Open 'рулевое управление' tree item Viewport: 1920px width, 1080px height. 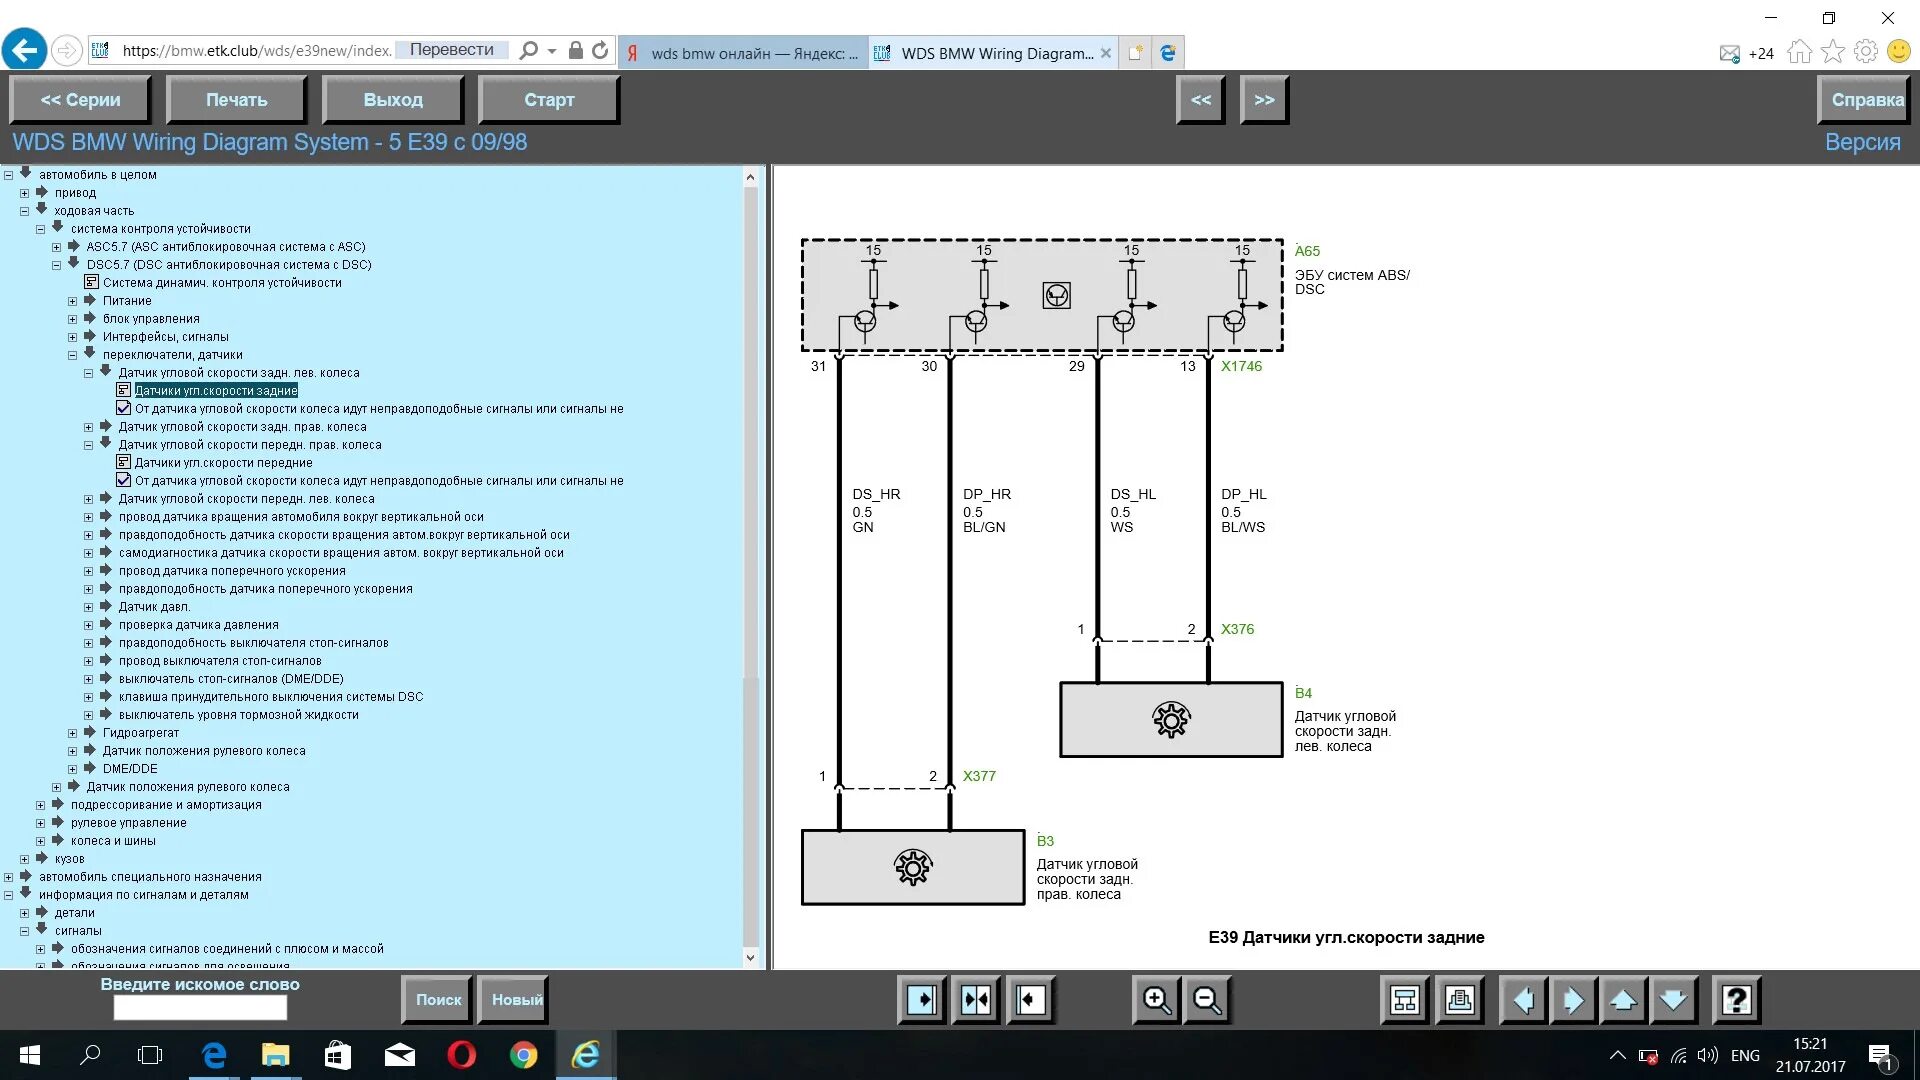point(129,823)
